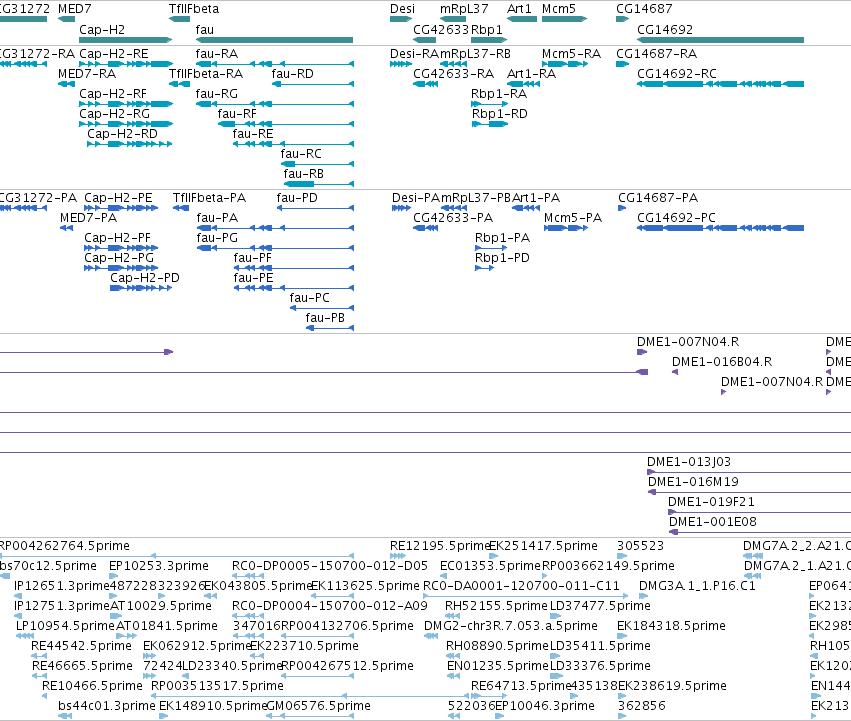Click protein fau-PF
851x721 pixels.
coord(294,268)
